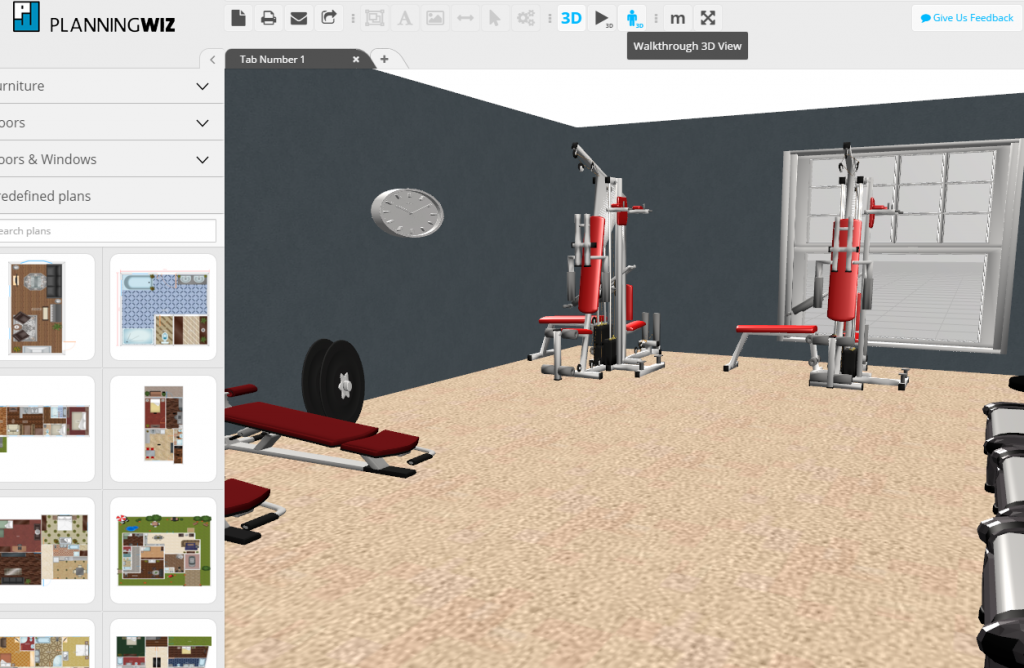
Task: Start the 3D play tour icon
Action: (602, 18)
